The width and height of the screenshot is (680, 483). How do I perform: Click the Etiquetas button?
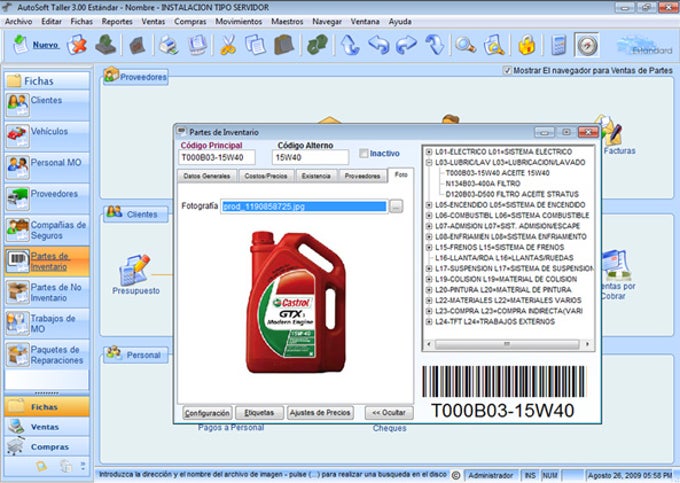(259, 413)
